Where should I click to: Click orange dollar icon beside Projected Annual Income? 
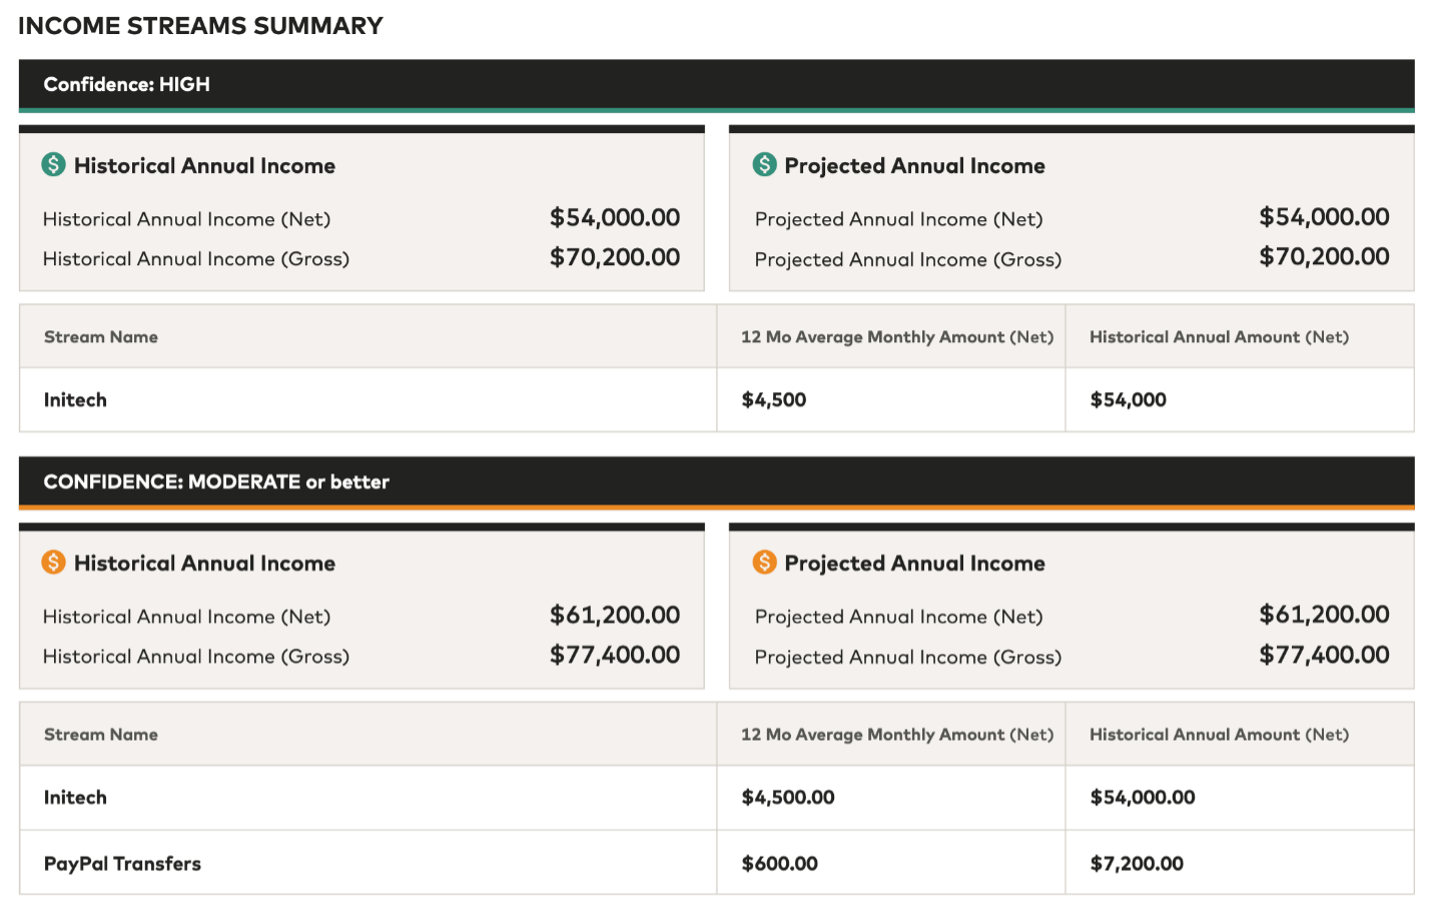click(764, 562)
